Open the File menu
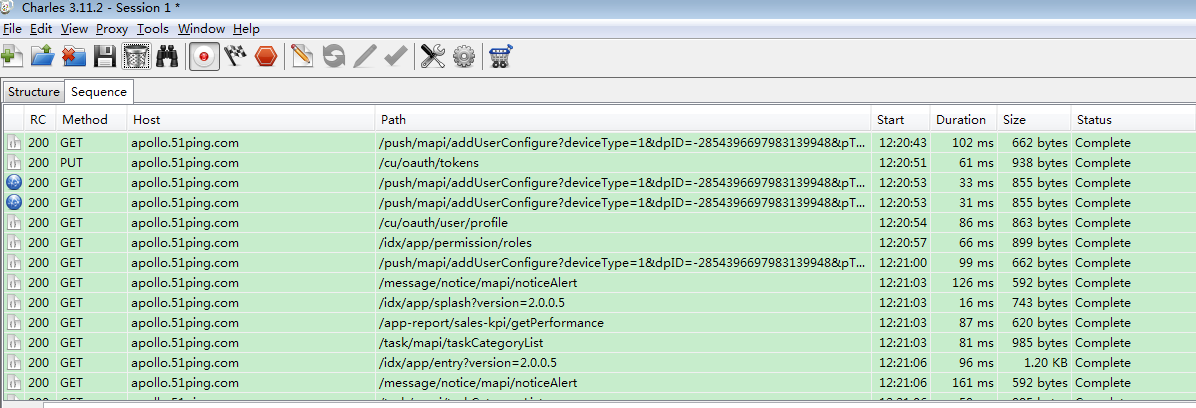The width and height of the screenshot is (1196, 408). click(x=12, y=29)
